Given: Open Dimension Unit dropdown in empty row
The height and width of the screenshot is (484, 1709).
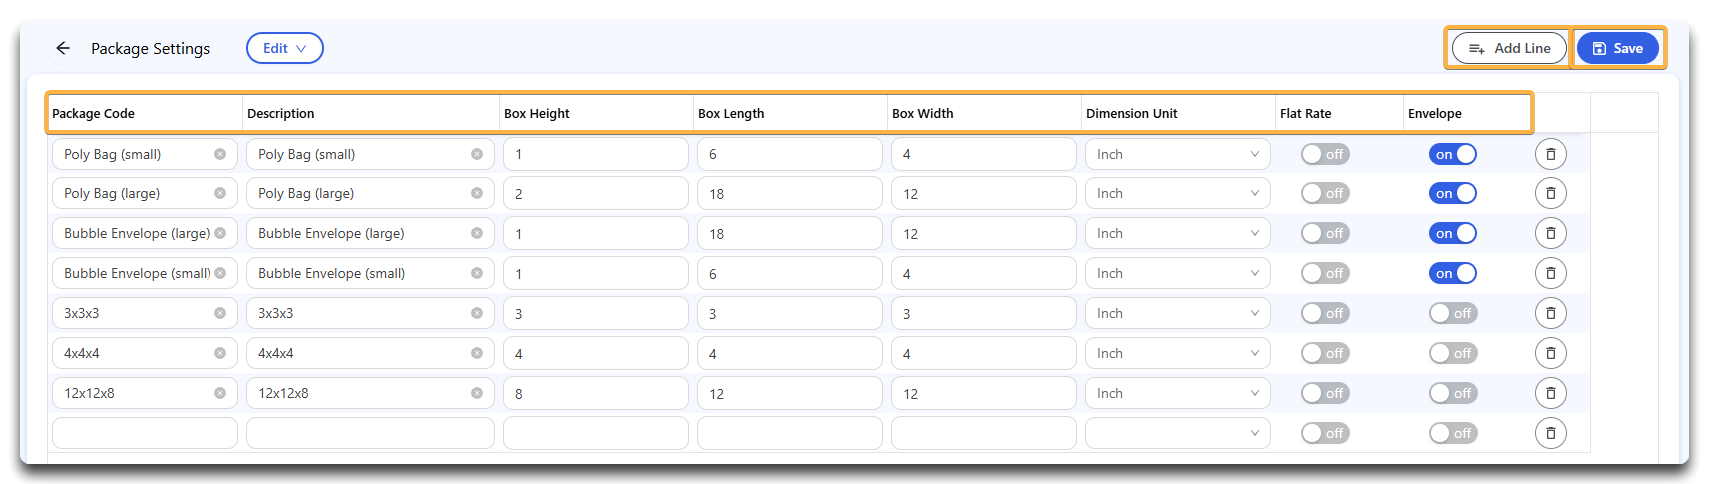Looking at the screenshot, I should [1178, 433].
